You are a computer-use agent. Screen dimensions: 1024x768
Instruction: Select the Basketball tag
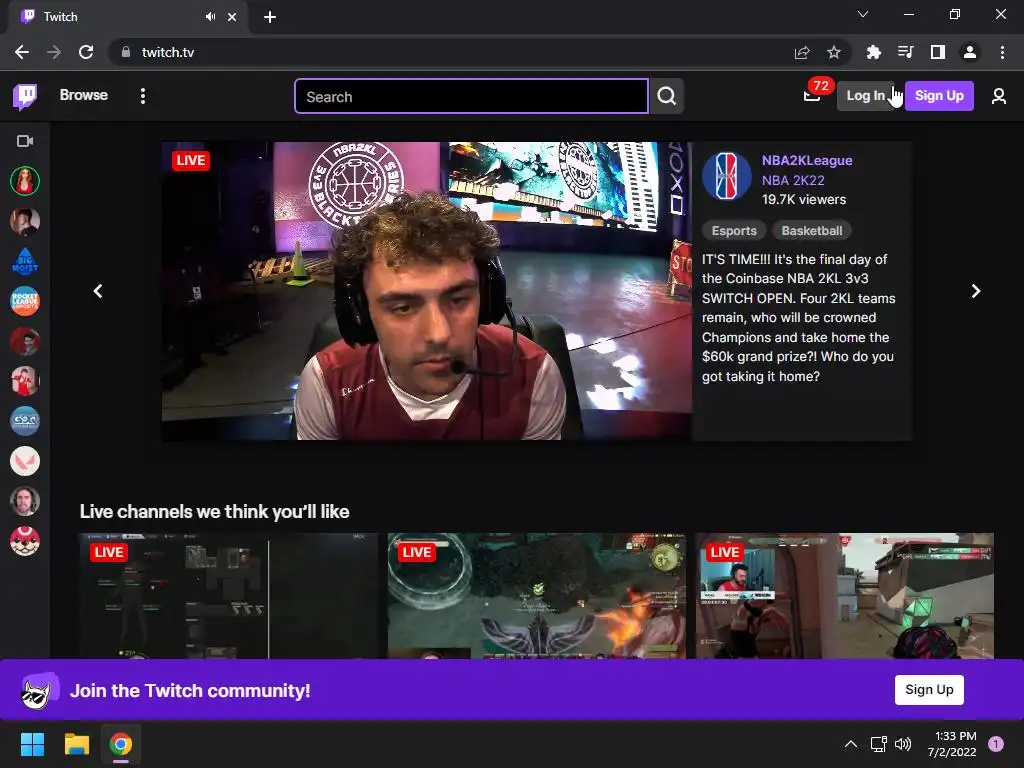812,231
